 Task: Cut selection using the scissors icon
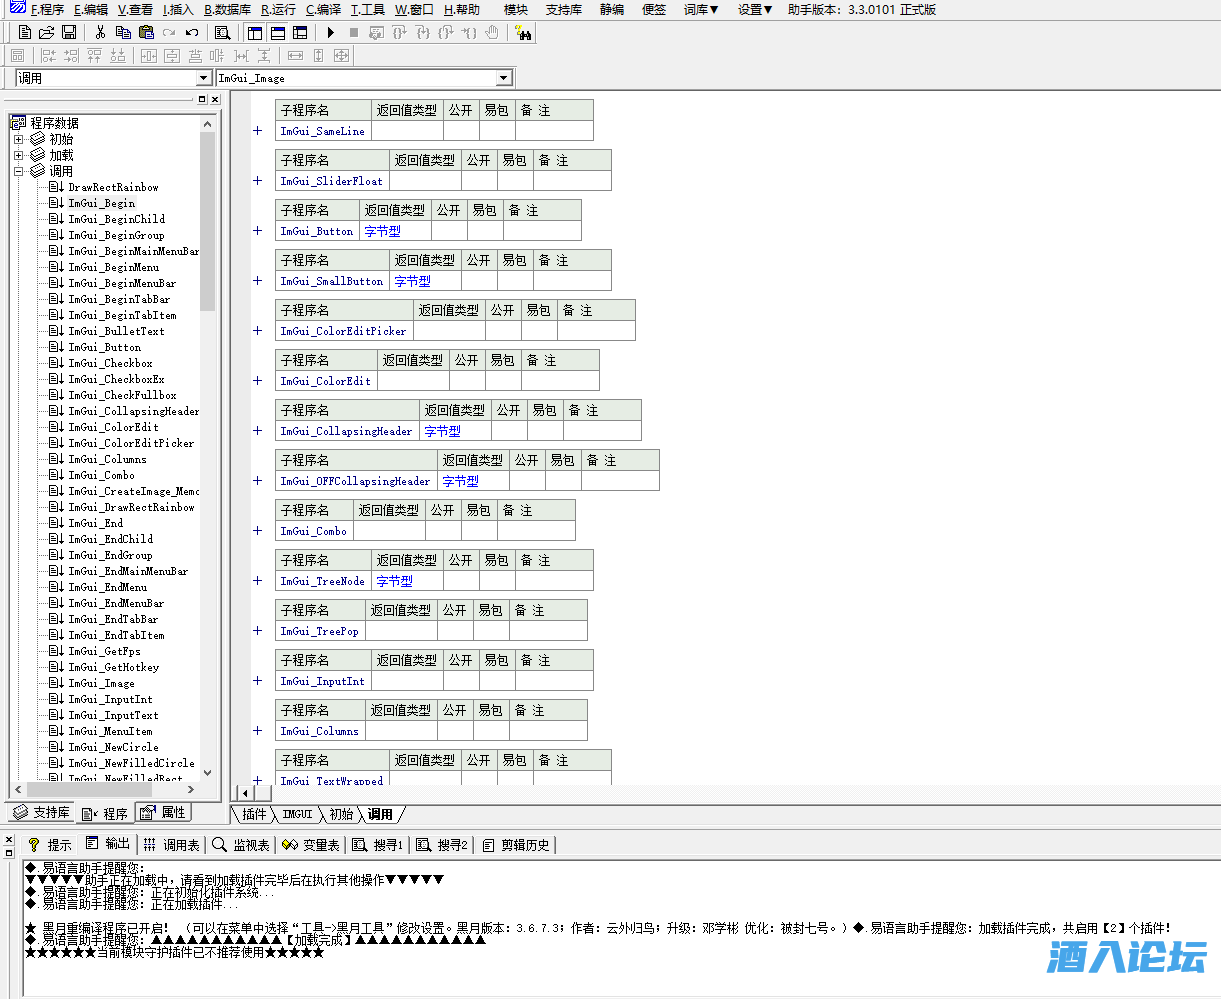(100, 33)
